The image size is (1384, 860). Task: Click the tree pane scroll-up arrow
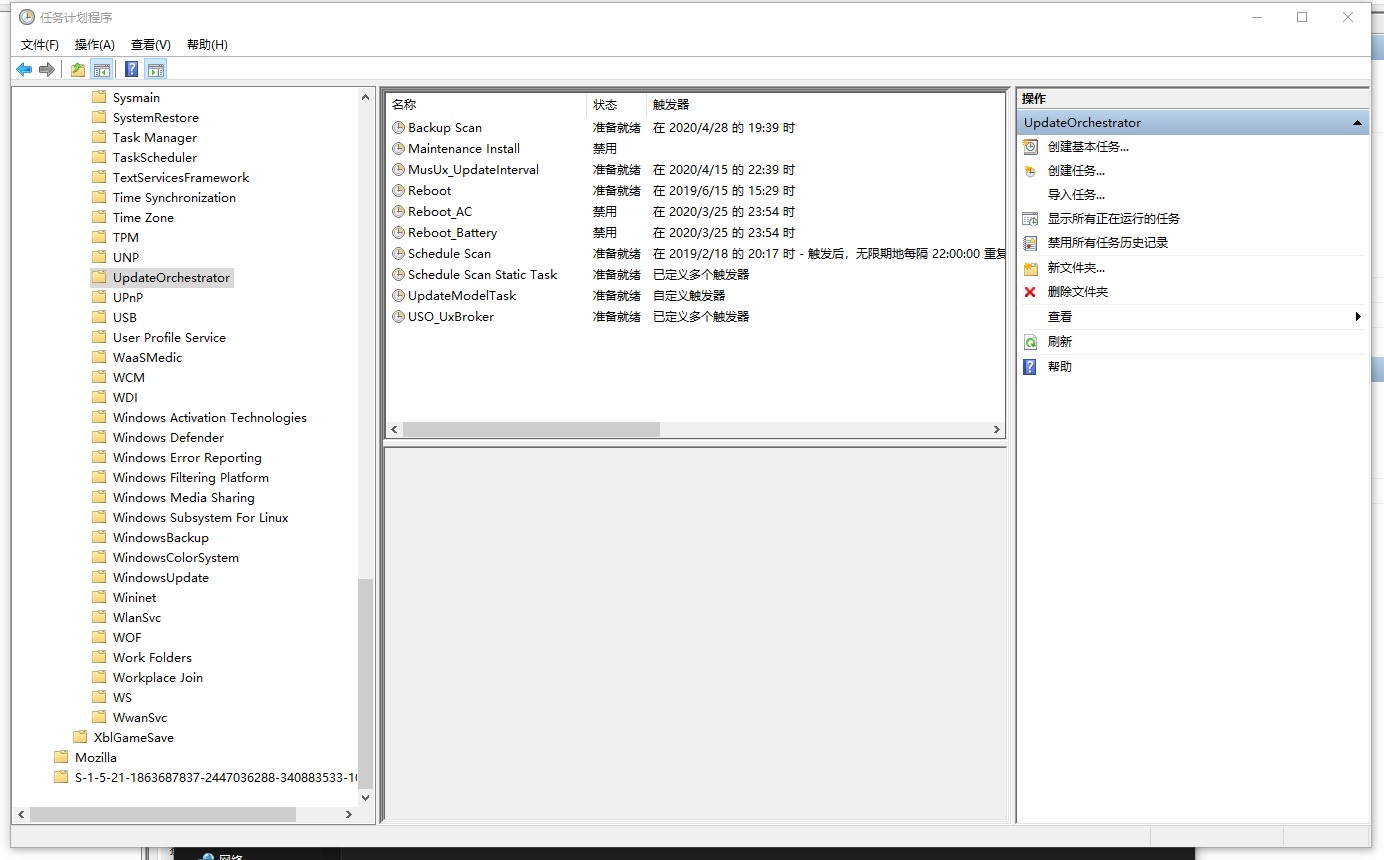pyautogui.click(x=365, y=96)
